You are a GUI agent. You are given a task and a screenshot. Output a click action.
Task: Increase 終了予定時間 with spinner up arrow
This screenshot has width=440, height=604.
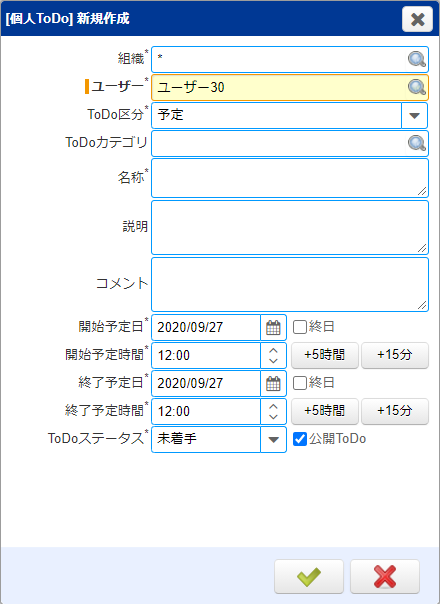pos(273,406)
